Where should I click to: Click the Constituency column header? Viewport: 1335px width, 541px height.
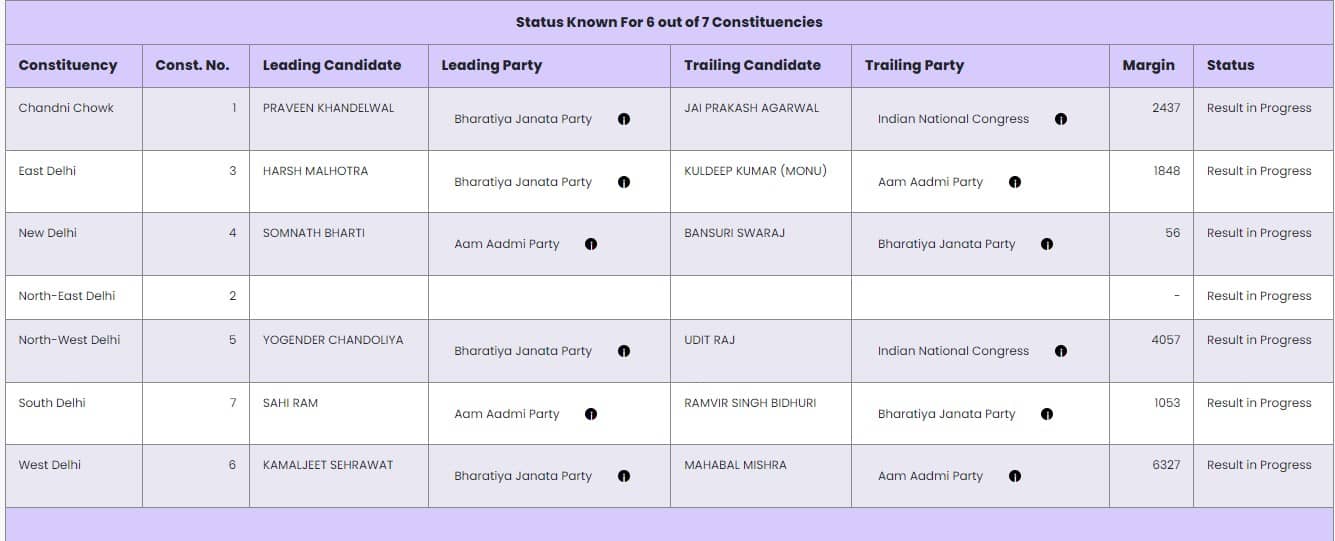(68, 65)
